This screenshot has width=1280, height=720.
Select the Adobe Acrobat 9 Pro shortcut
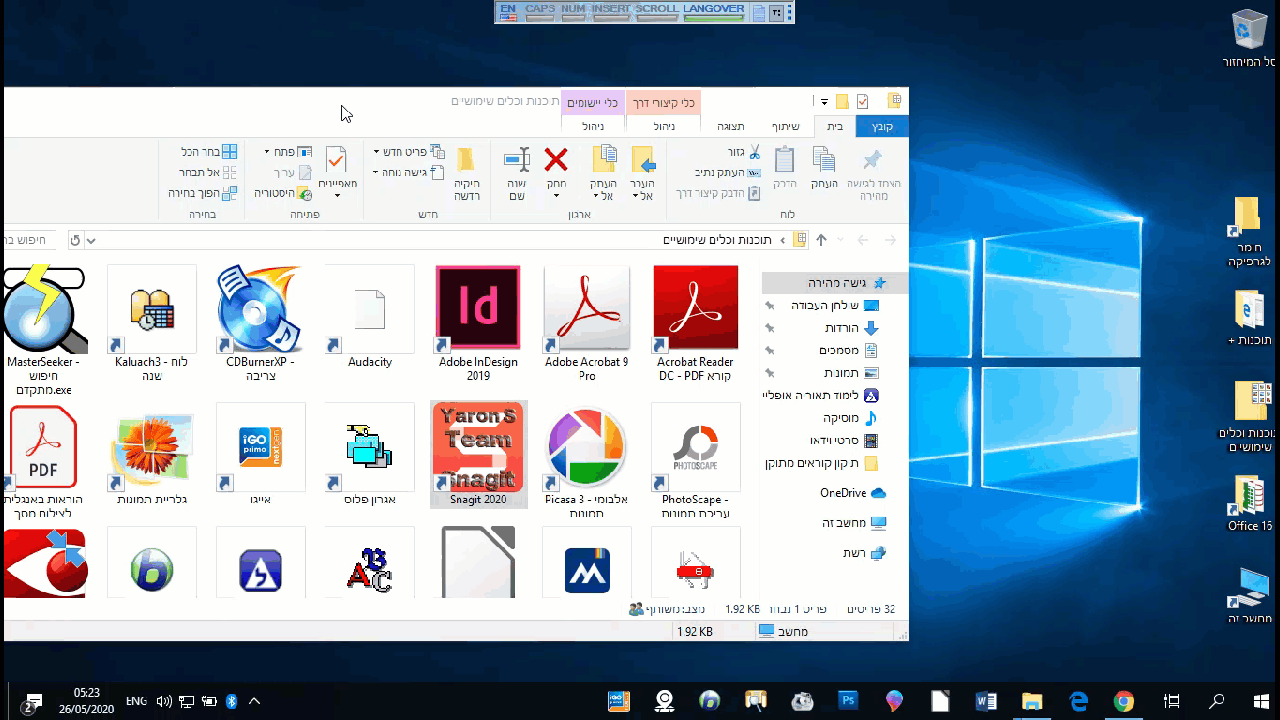pos(587,324)
